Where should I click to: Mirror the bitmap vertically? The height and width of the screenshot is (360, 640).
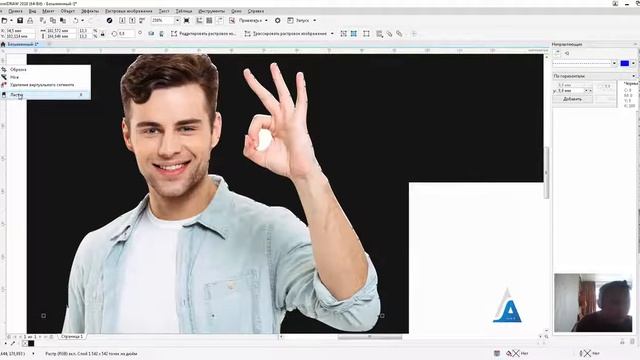[x=162, y=34]
